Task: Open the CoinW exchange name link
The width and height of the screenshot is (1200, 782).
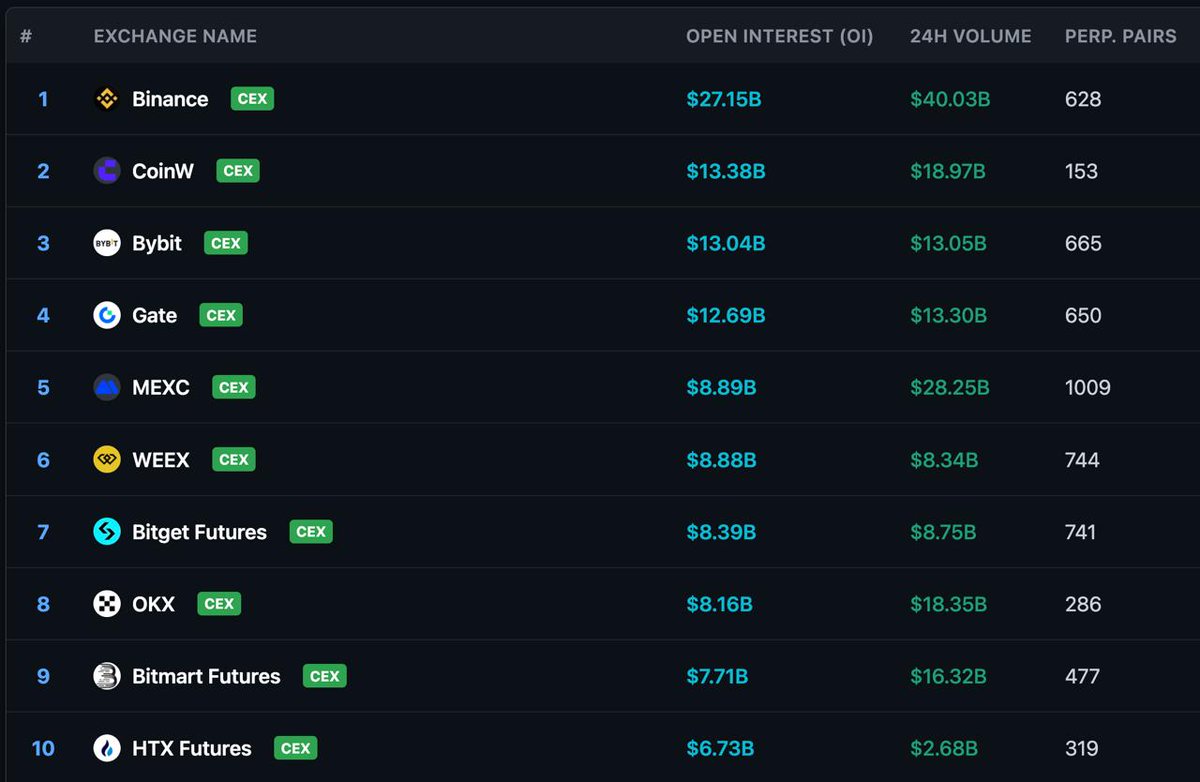Action: pyautogui.click(x=163, y=171)
